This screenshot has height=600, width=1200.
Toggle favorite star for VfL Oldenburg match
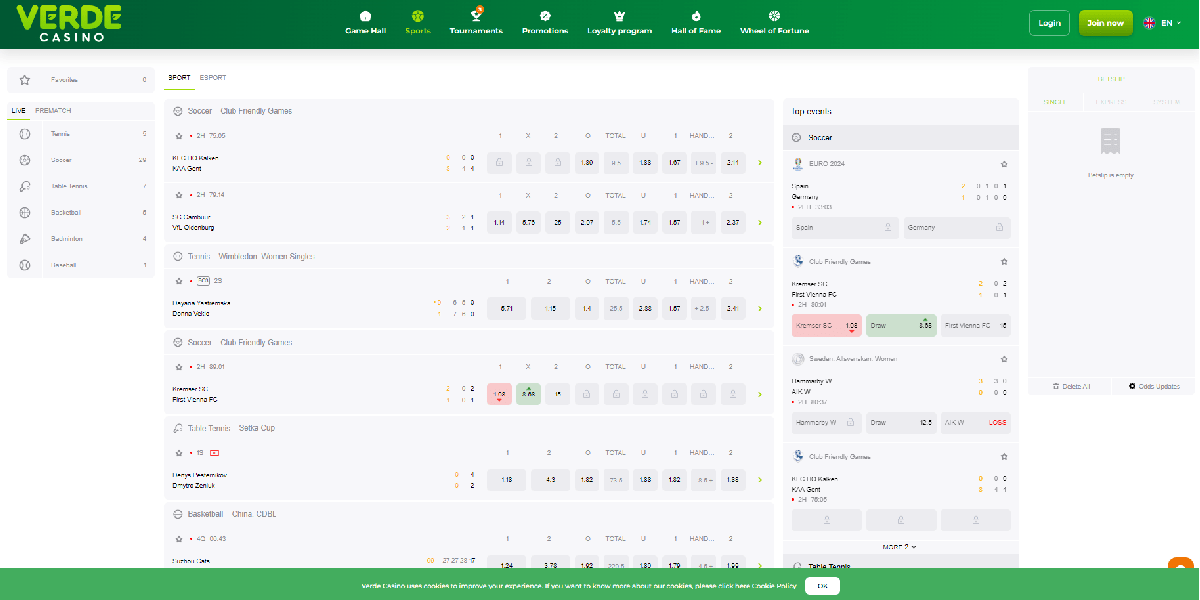point(179,195)
